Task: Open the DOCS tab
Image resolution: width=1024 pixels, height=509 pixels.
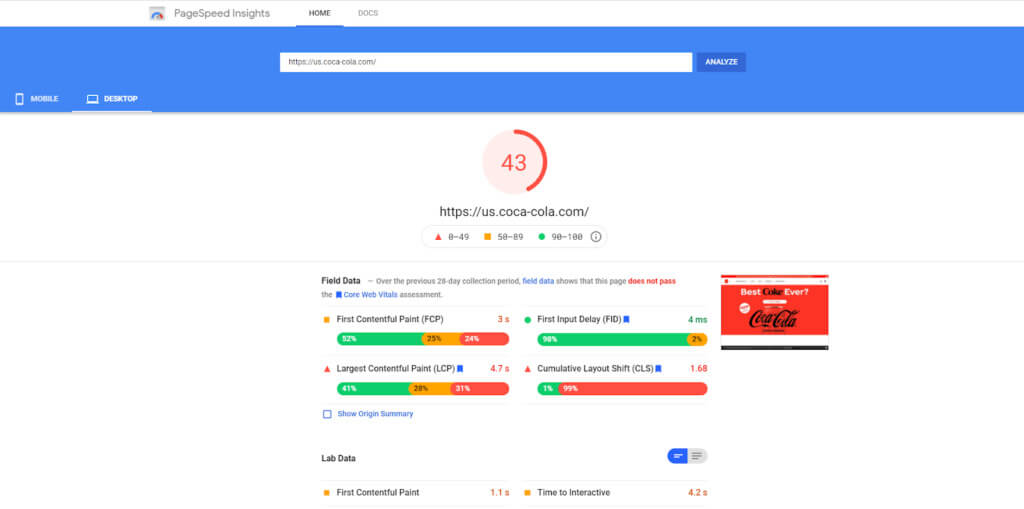Action: point(368,13)
